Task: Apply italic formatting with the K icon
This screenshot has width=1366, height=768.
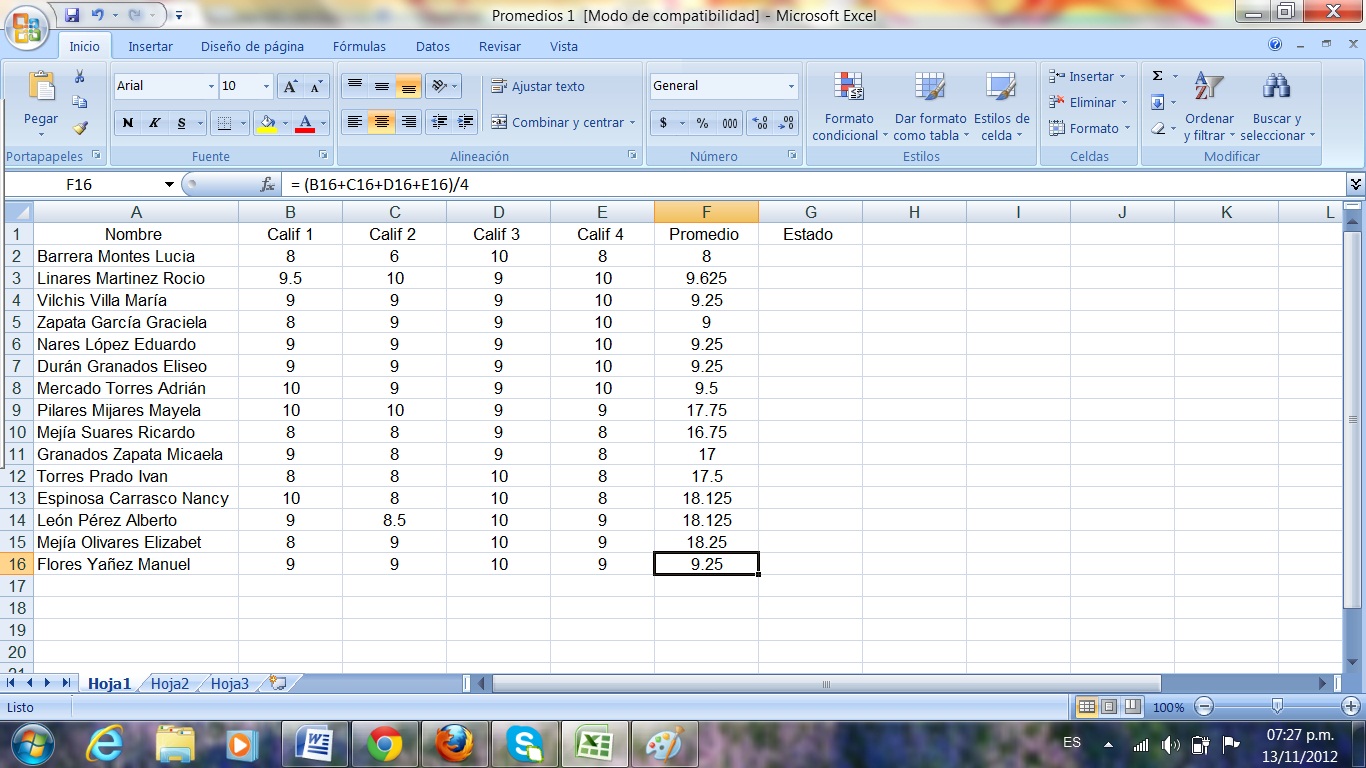Action: [154, 123]
